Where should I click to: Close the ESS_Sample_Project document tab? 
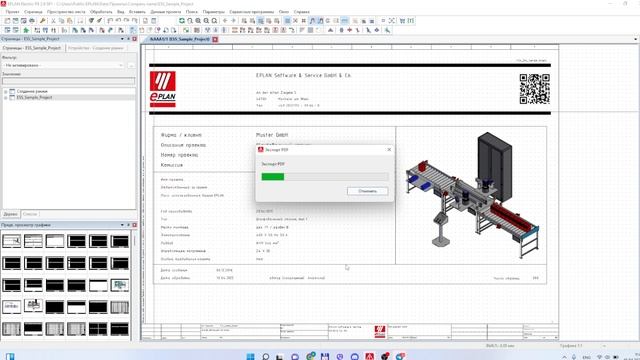coord(215,39)
